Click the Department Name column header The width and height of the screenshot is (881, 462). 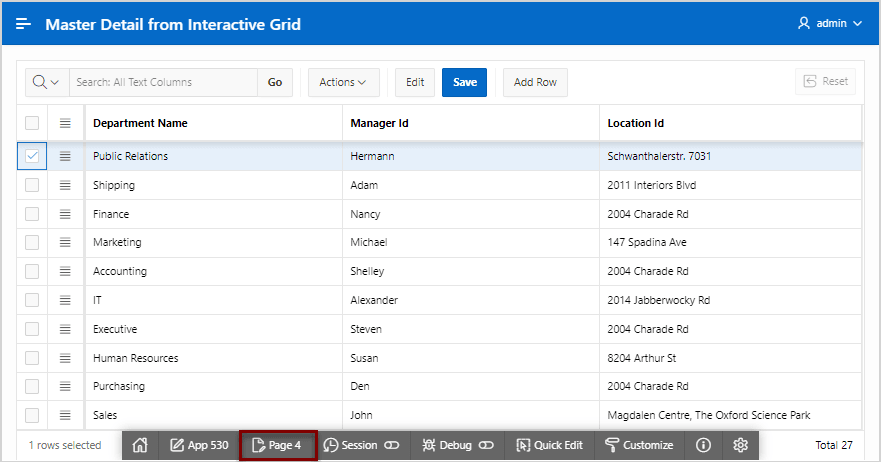coord(214,123)
